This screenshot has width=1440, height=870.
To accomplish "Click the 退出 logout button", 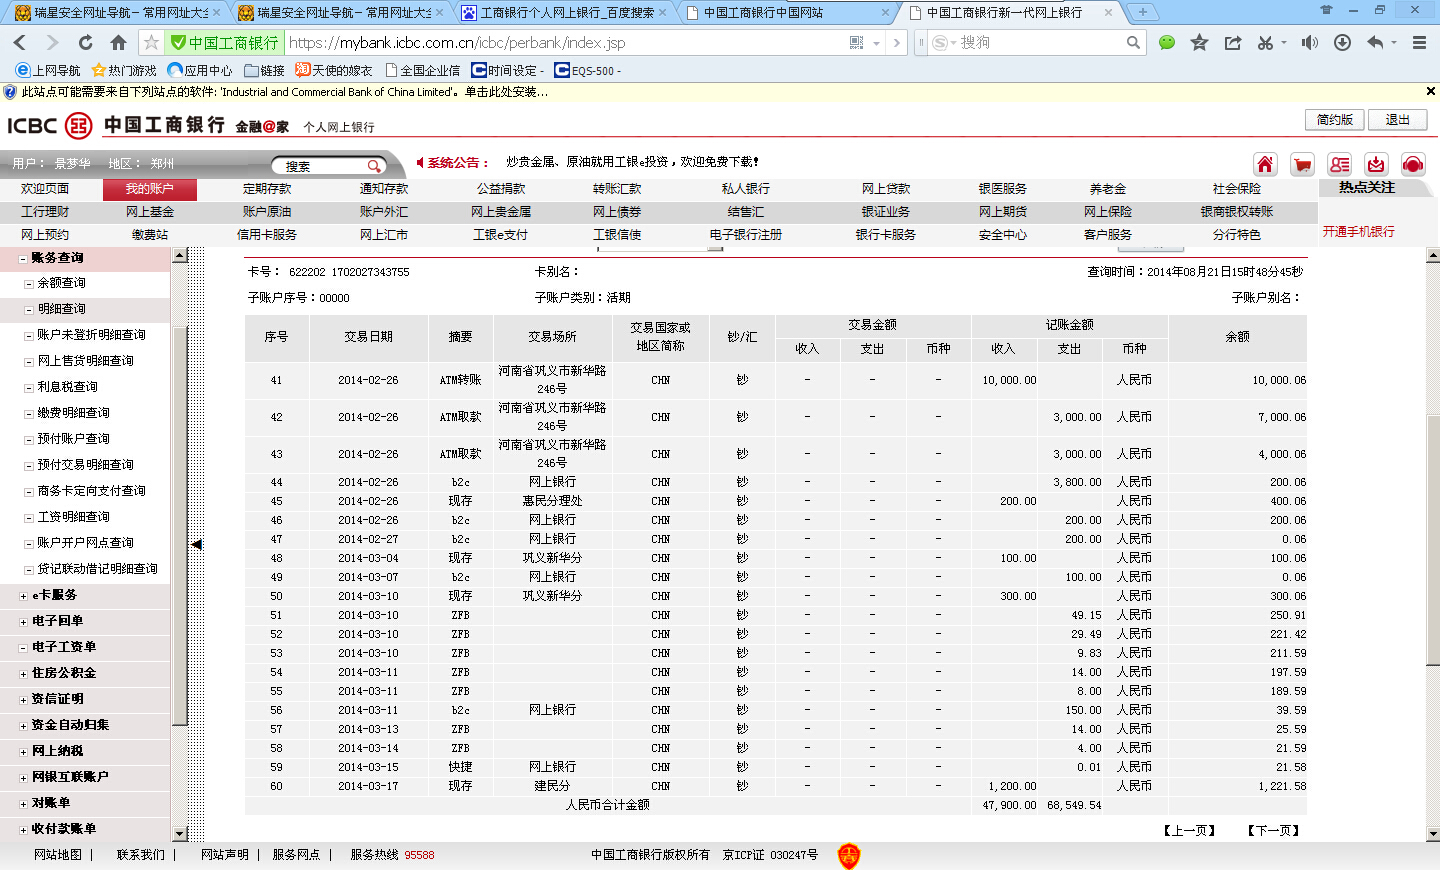I will click(x=1397, y=120).
